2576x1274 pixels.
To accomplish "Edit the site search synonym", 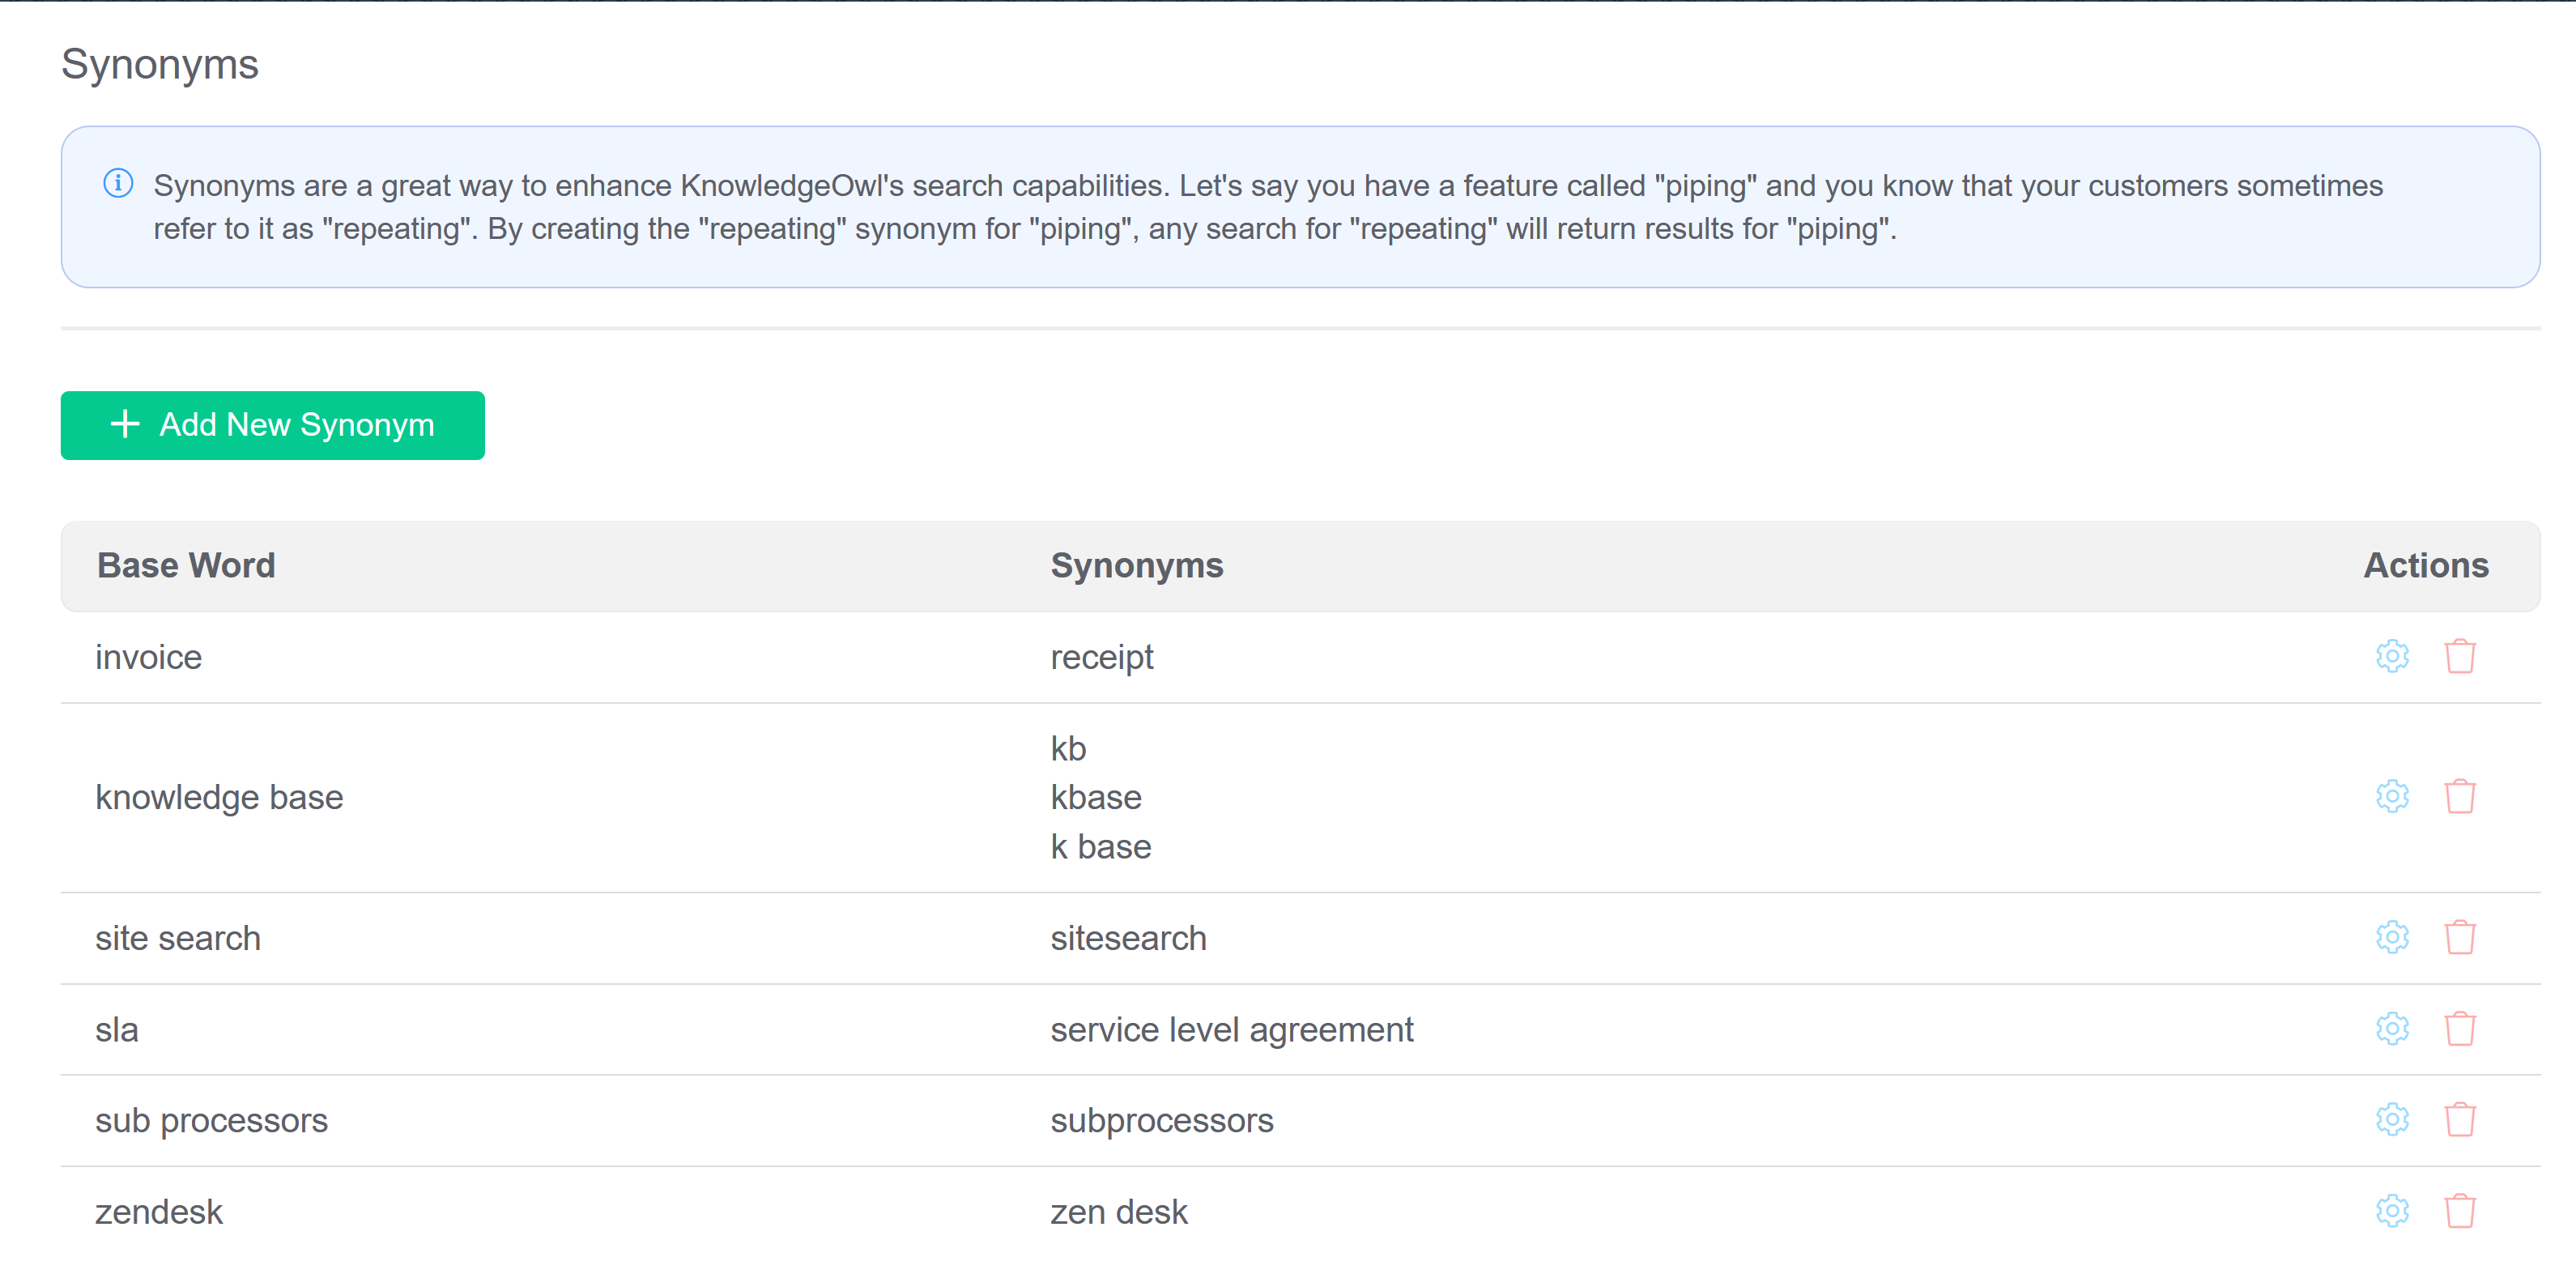I will pos(2391,938).
